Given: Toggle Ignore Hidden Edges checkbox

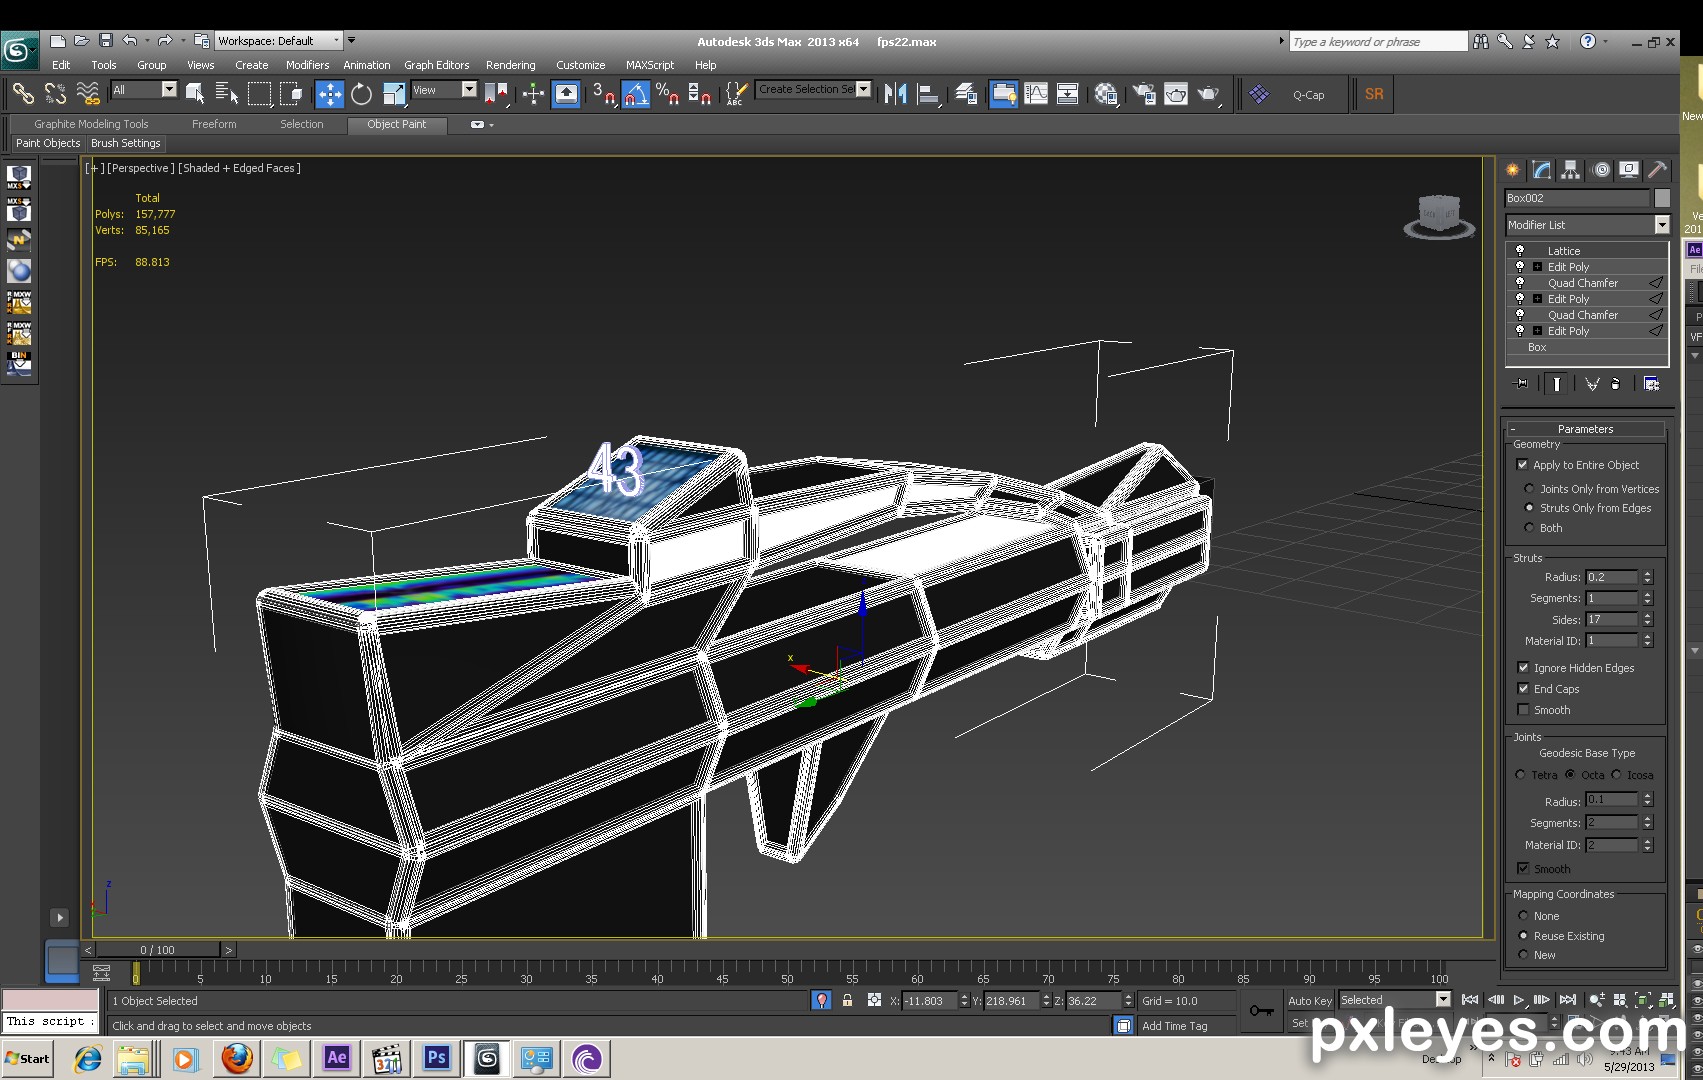Looking at the screenshot, I should [1523, 668].
